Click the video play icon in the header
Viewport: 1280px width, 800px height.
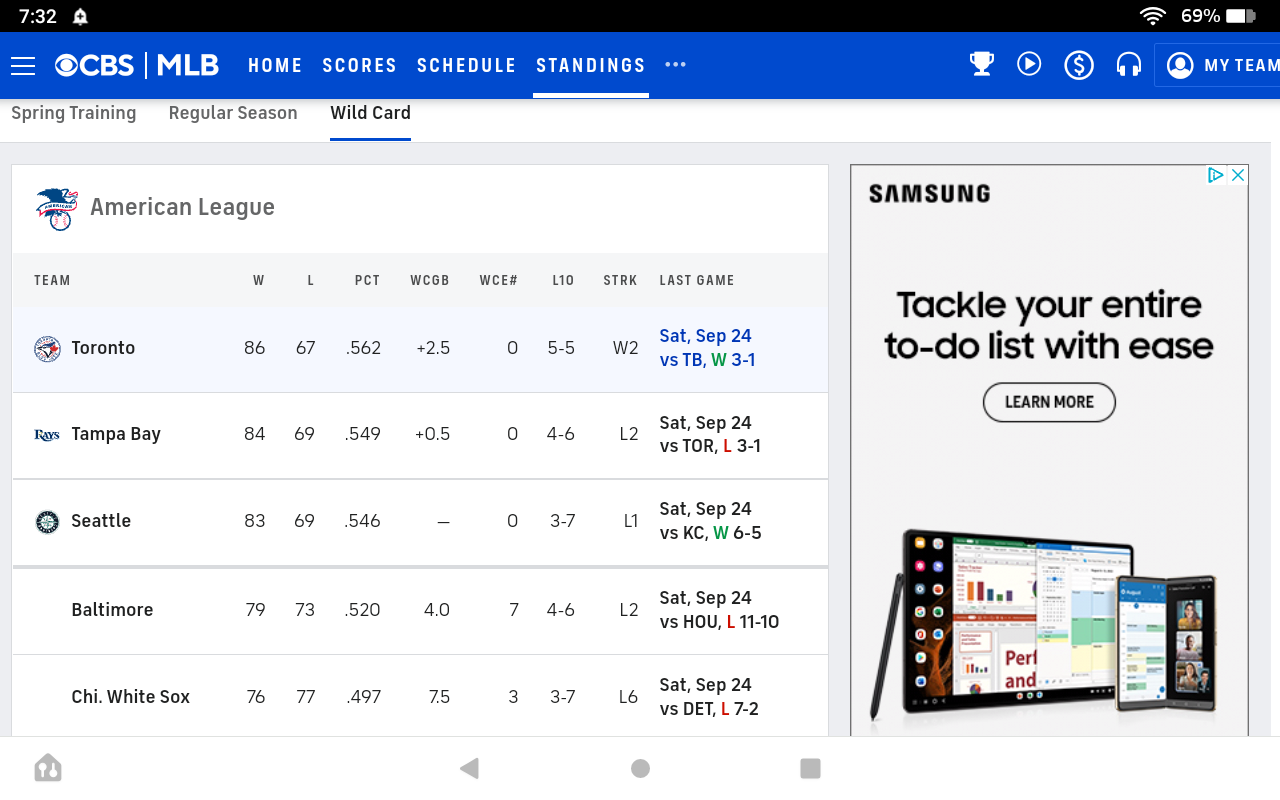point(1029,63)
